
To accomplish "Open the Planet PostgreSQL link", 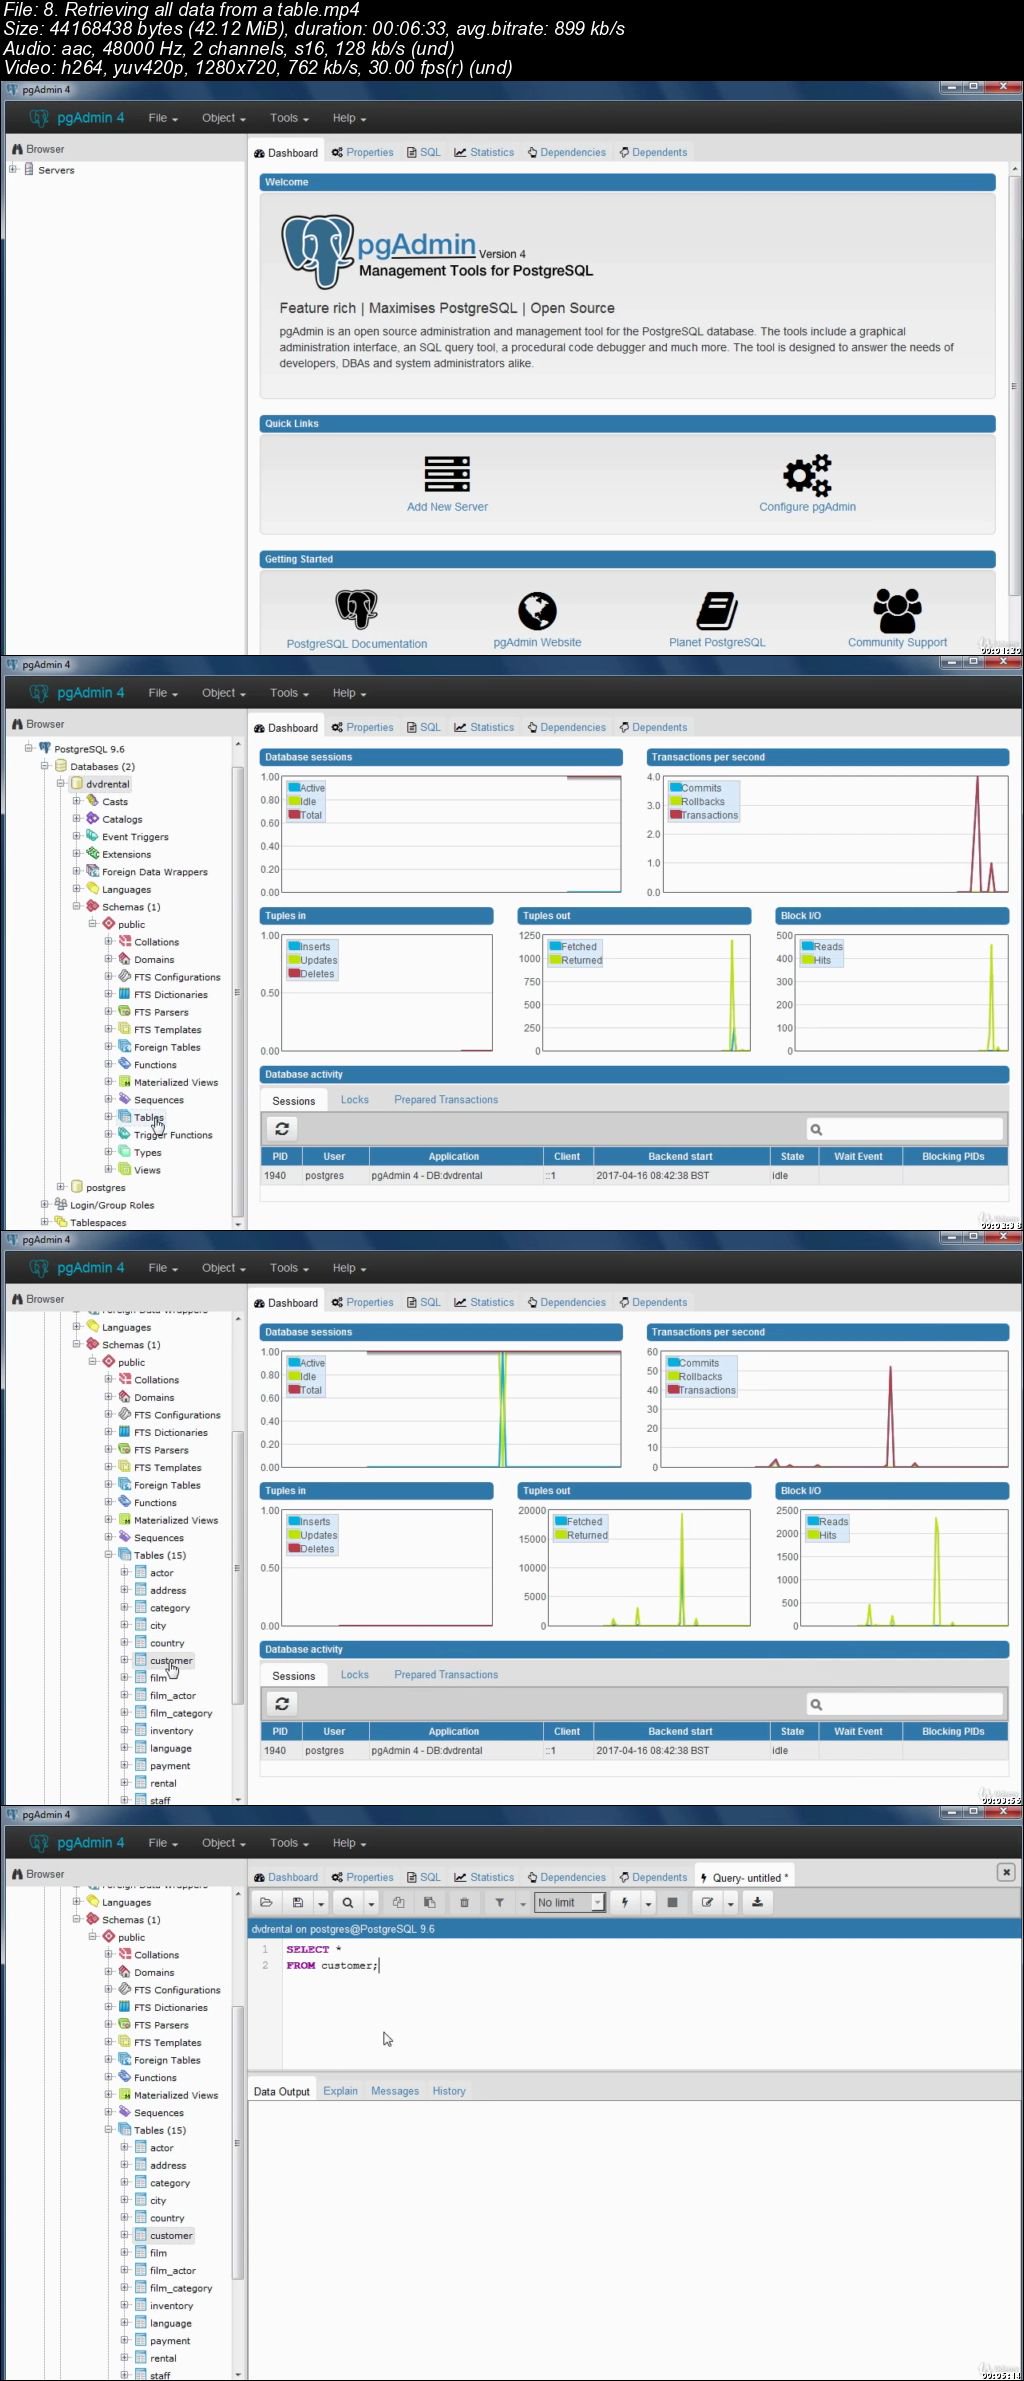I will point(717,642).
